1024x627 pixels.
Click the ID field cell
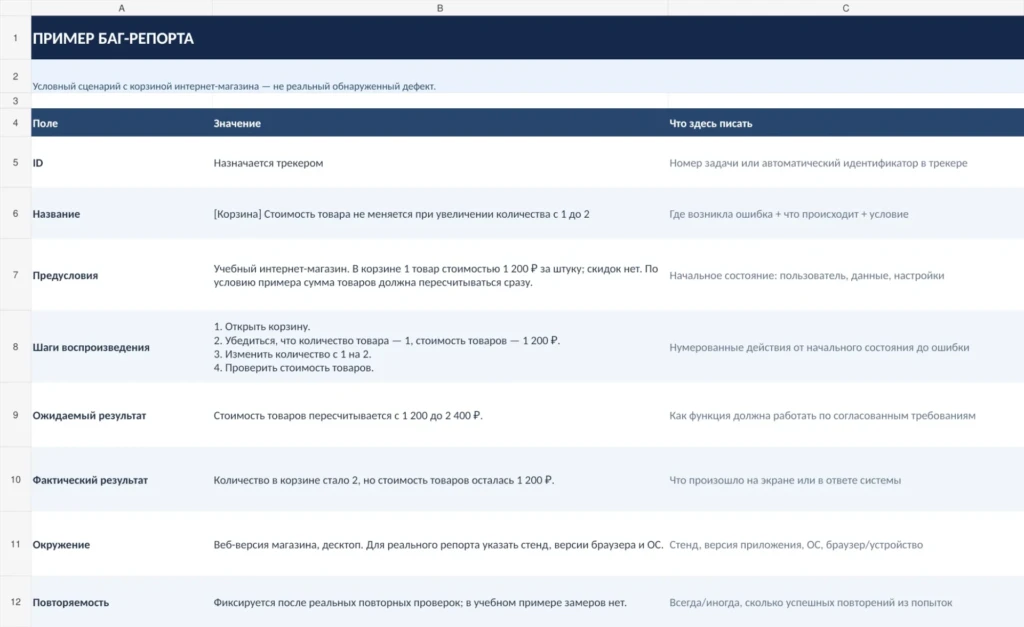pos(121,163)
